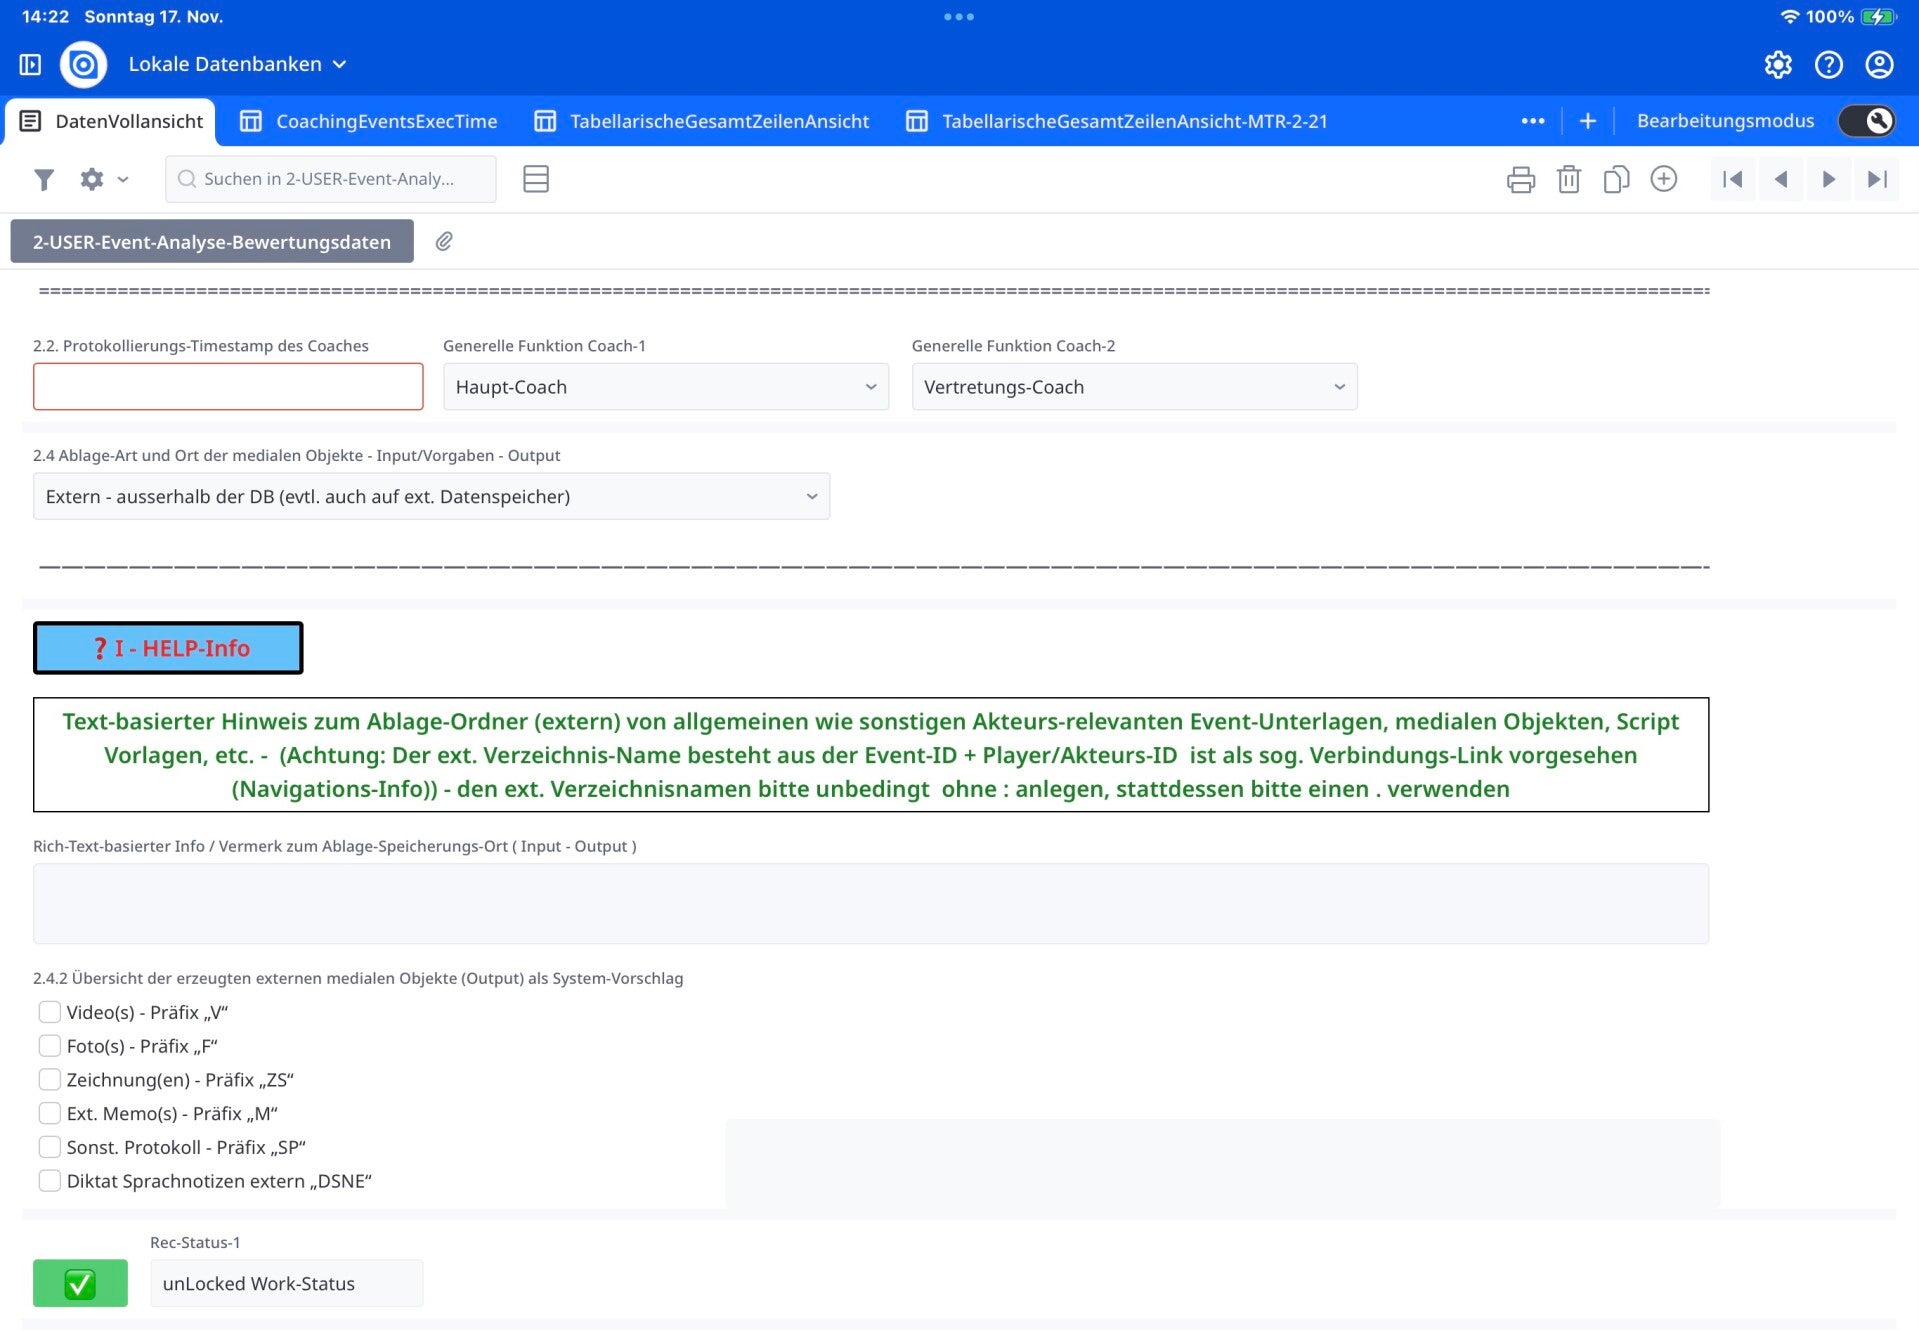Add a new tab with the plus icon
The height and width of the screenshot is (1331, 1919).
[1588, 121]
